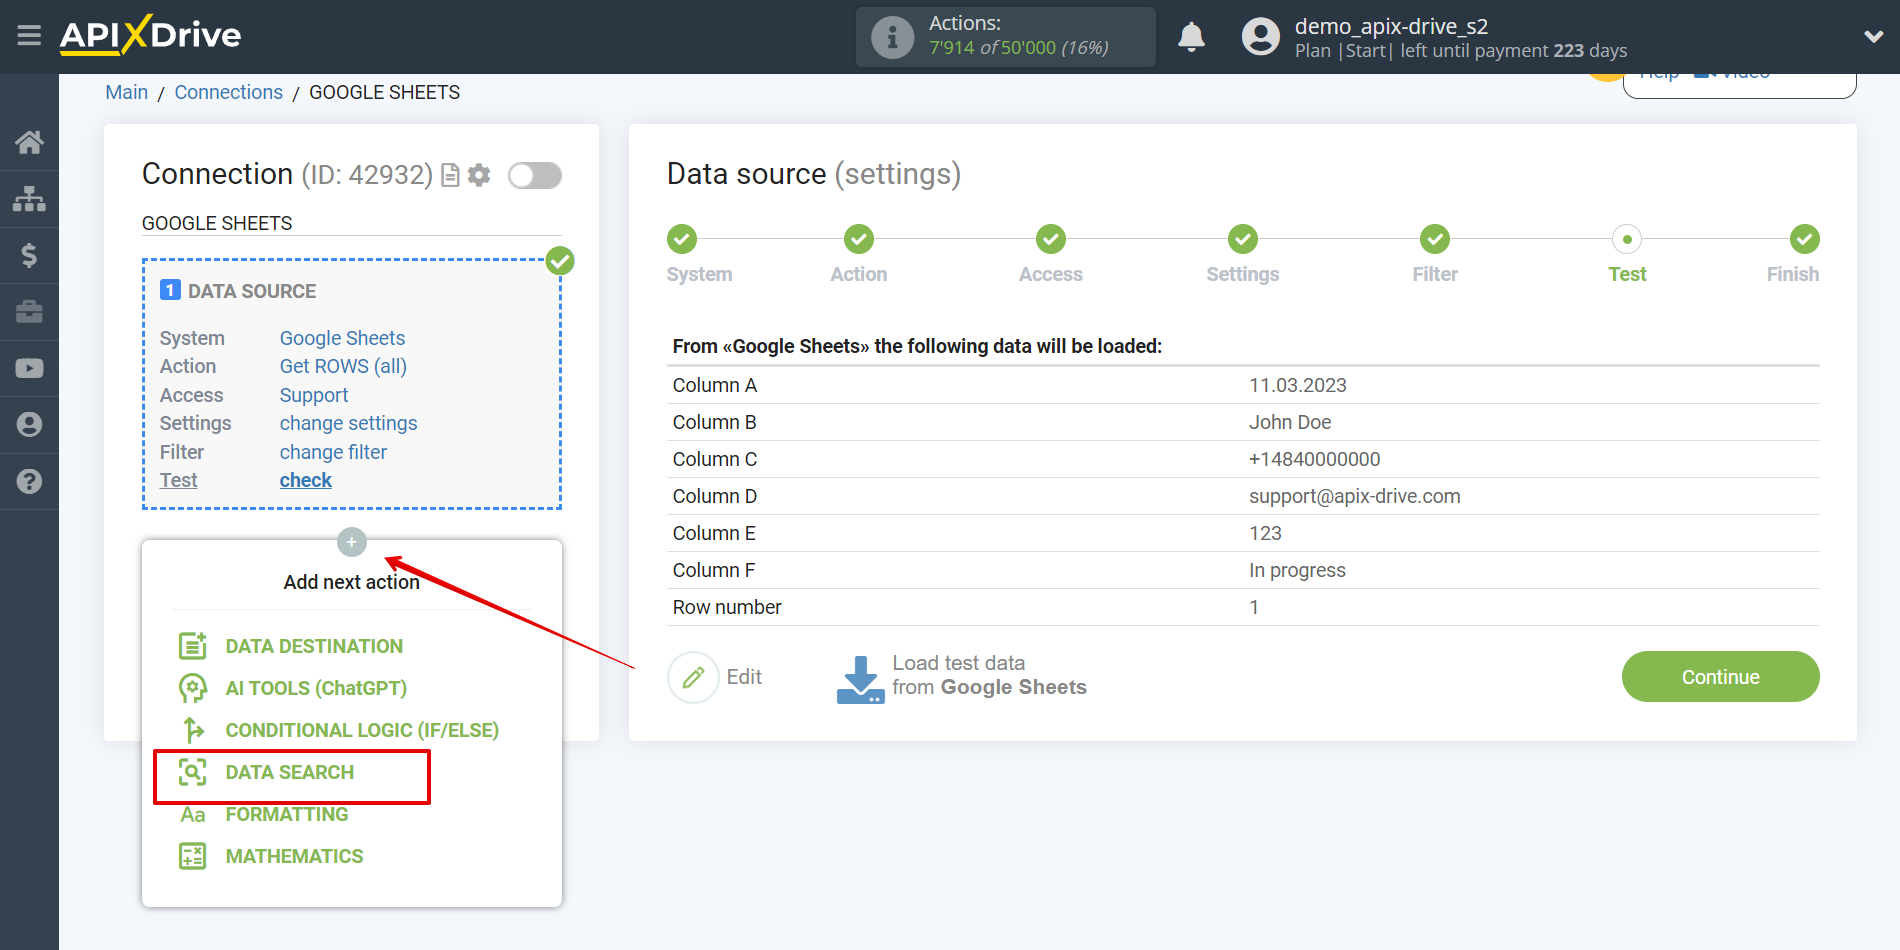Open the notifications bell
This screenshot has width=1900, height=950.
click(x=1191, y=37)
